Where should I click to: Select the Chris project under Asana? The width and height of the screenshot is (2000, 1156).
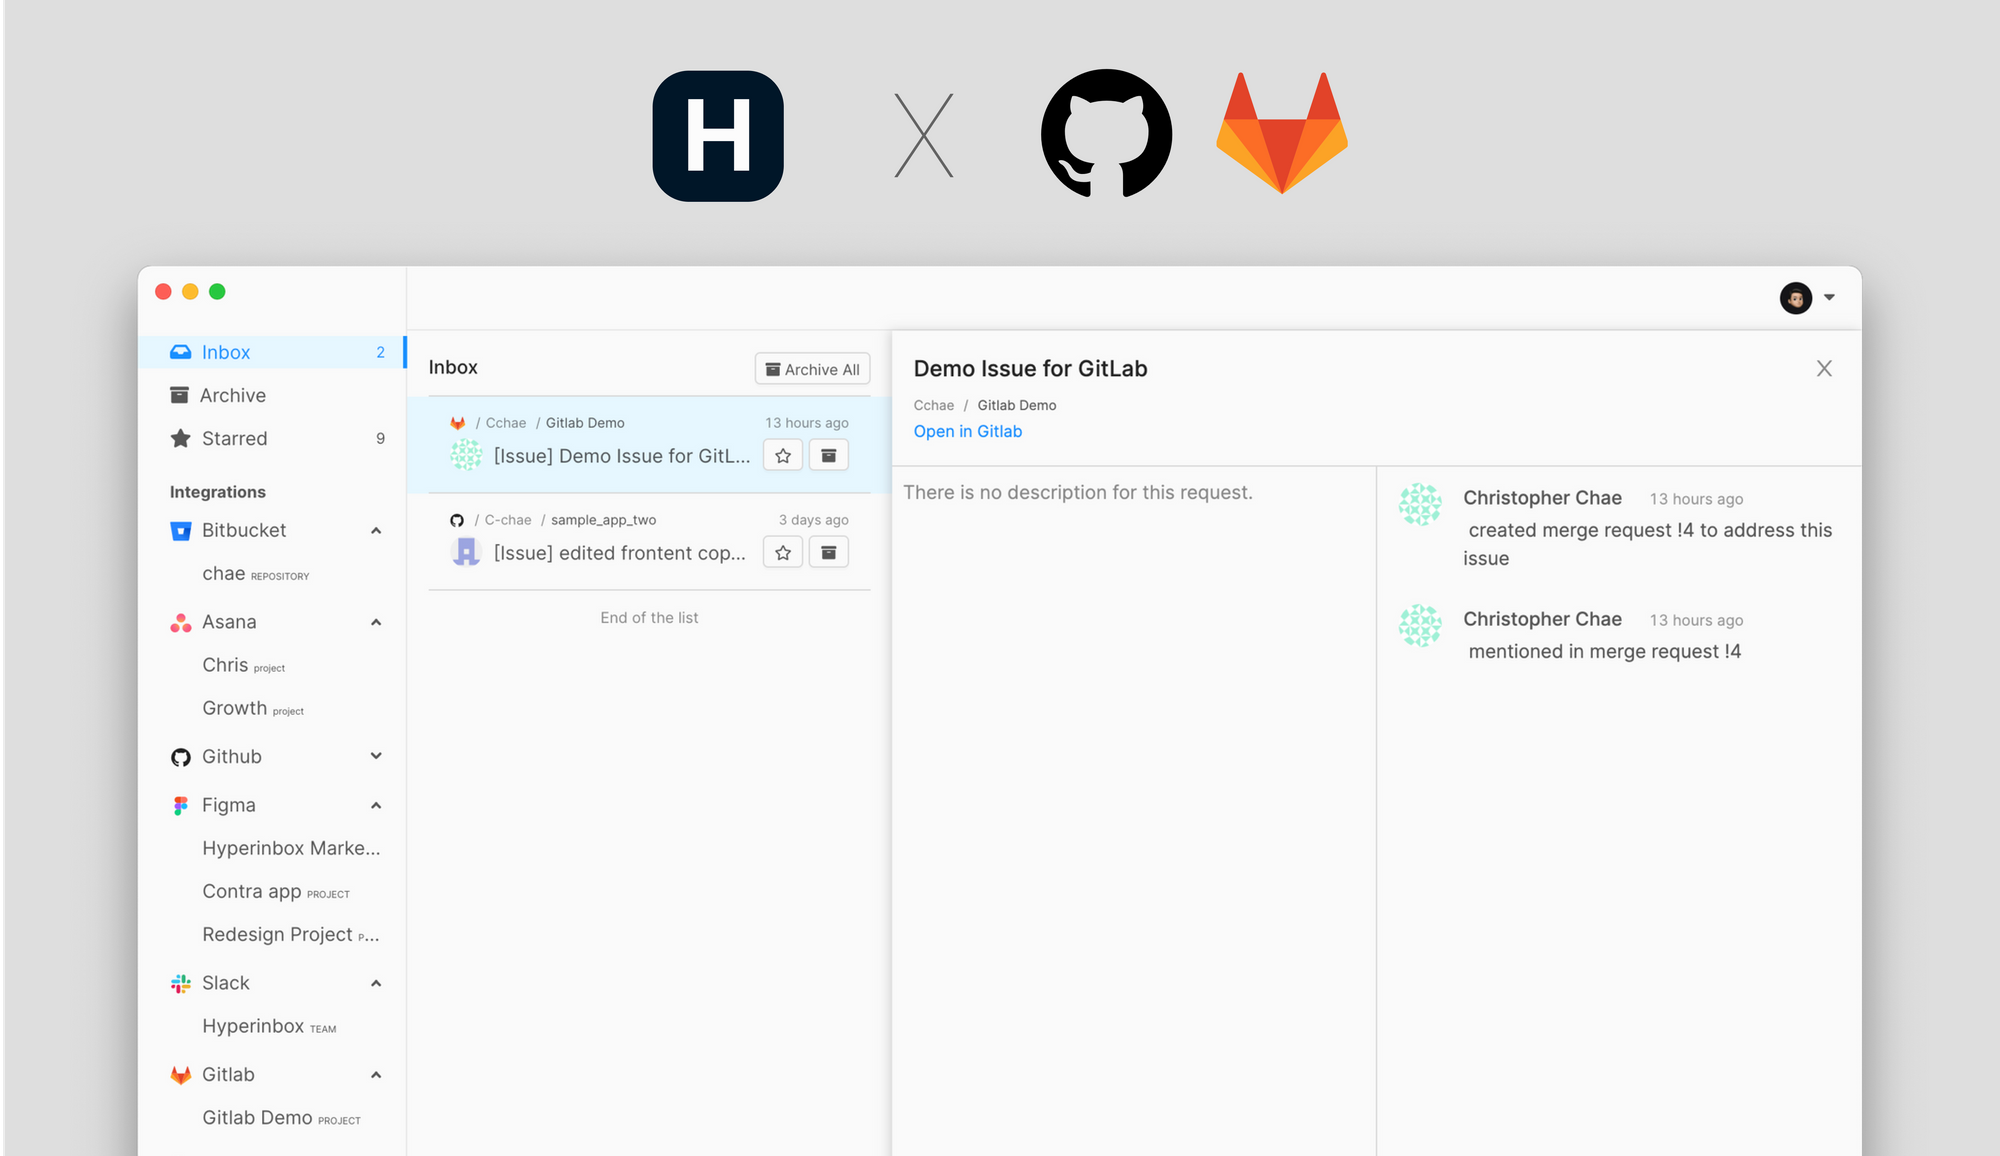click(x=244, y=665)
